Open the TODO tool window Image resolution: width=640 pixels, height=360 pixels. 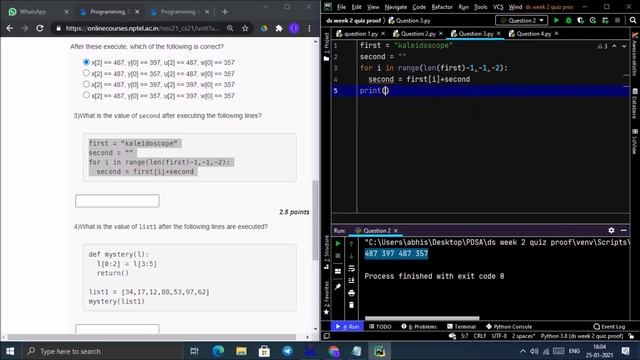click(x=380, y=327)
